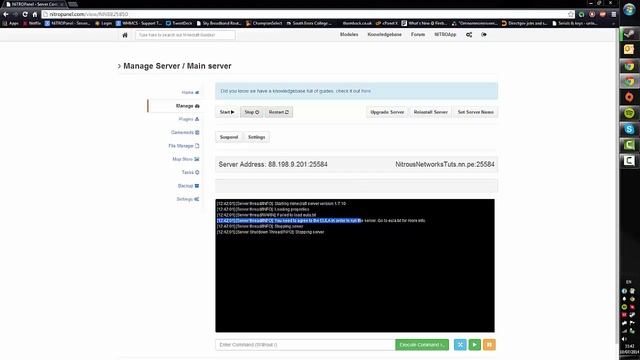Select the NITROPanel browser tab
Viewport: 640px width, 360px height.
(34, 4)
